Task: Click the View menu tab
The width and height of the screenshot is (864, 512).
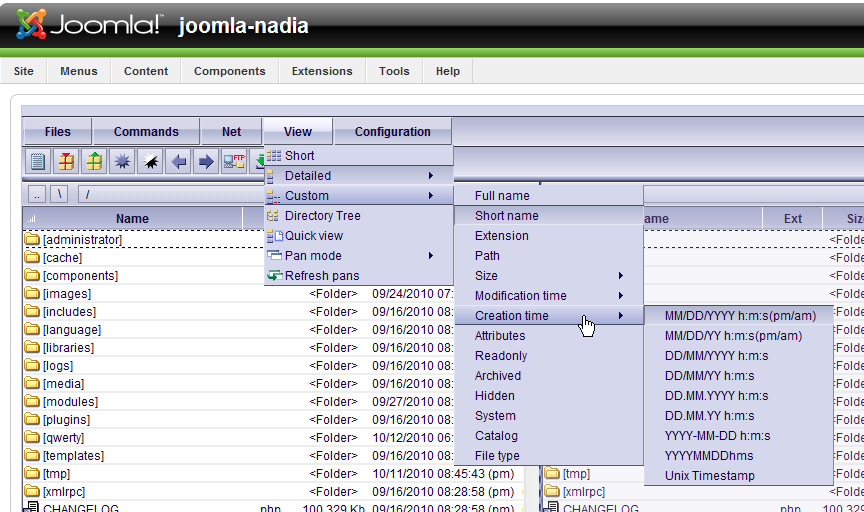Action: [x=298, y=132]
